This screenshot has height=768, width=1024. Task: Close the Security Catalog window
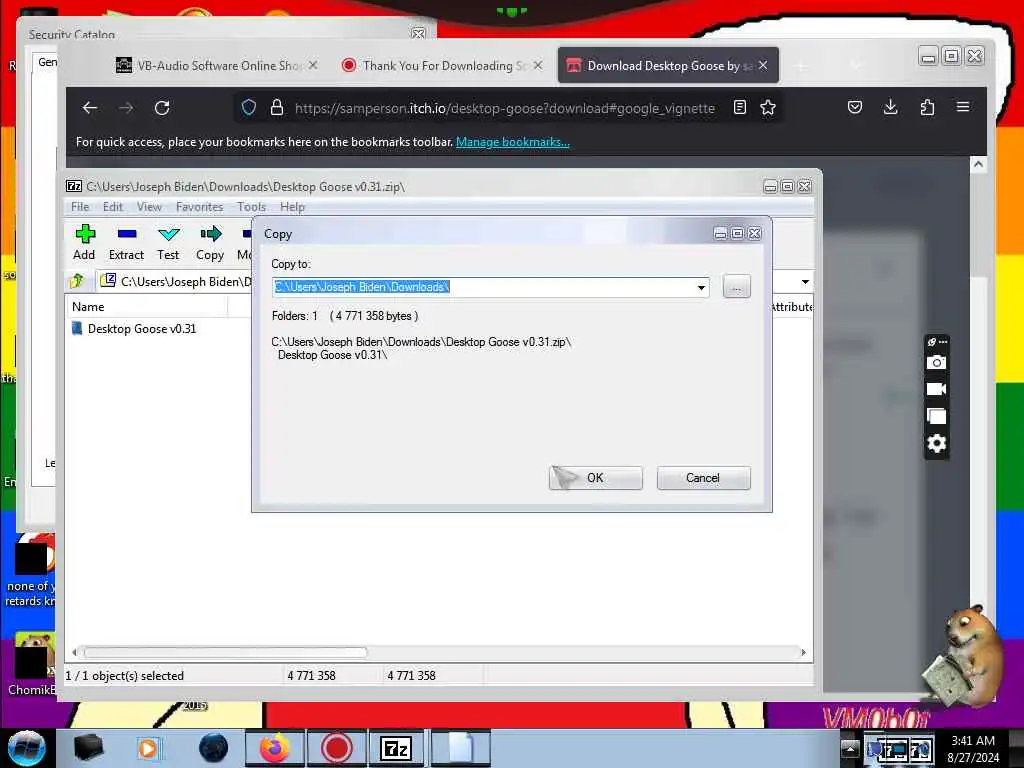point(418,33)
